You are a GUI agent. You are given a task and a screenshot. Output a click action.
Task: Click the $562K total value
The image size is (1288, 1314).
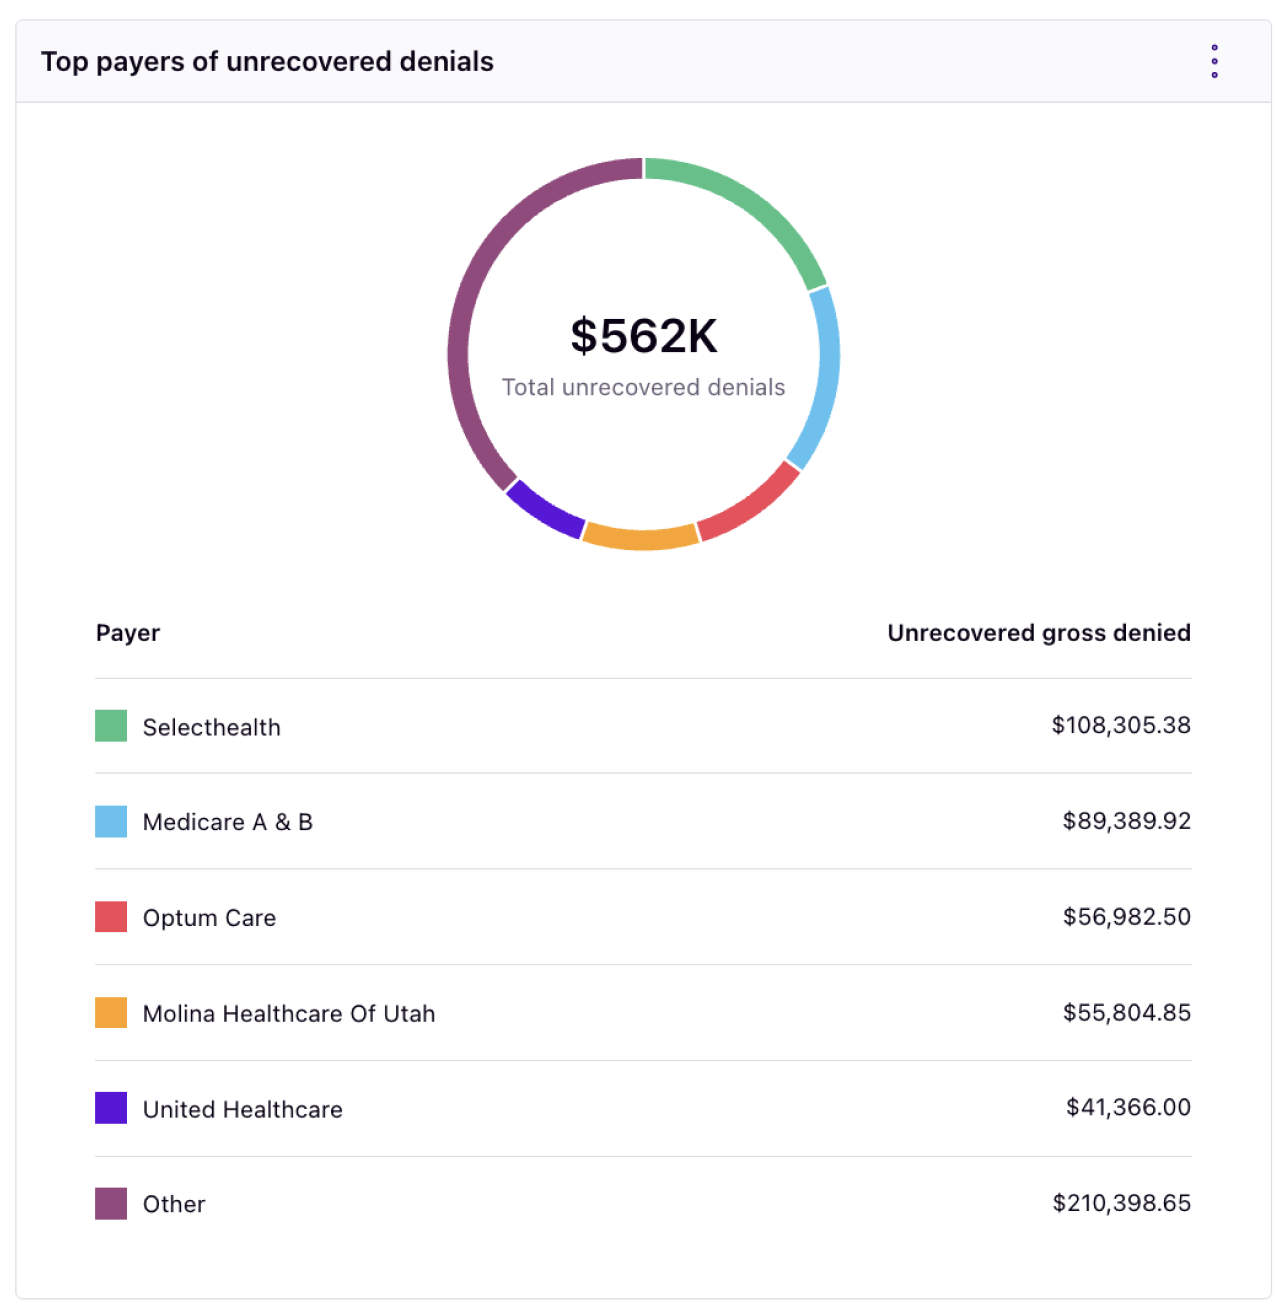coord(644,336)
